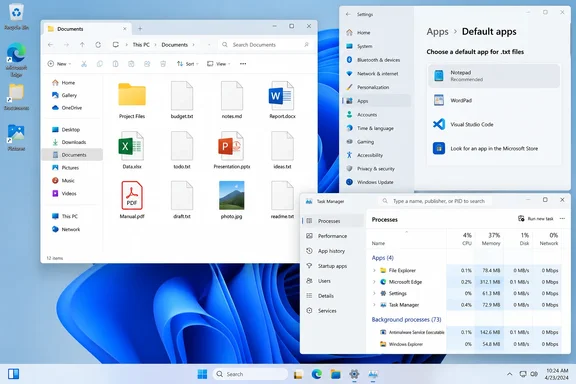Open the Sort dropdown in File Explorer
Viewport: 576px width, 384px height.
[187, 64]
